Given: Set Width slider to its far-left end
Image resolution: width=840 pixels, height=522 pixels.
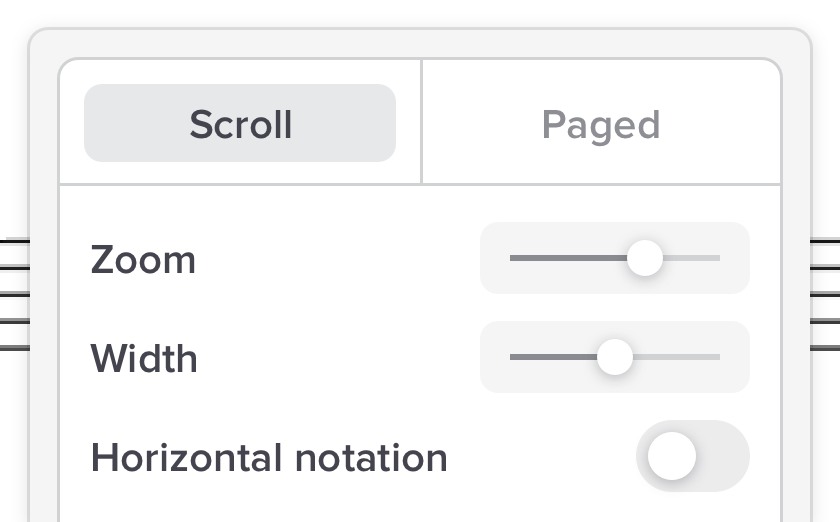Looking at the screenshot, I should pyautogui.click(x=512, y=357).
